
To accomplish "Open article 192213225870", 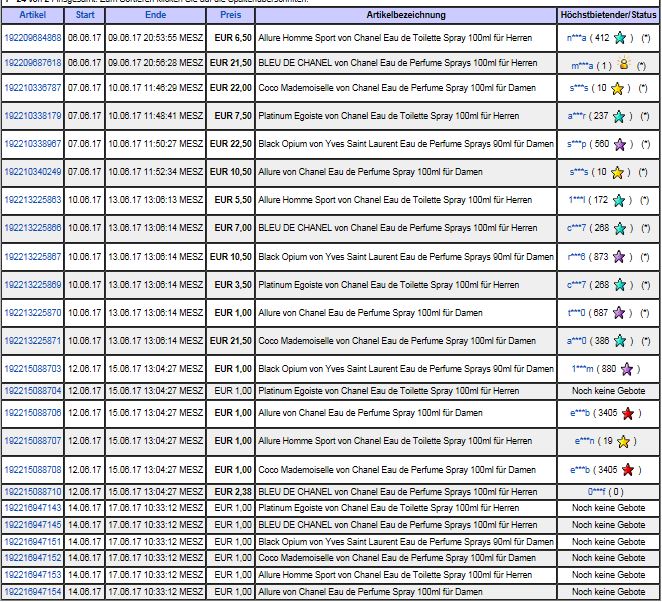I will point(33,313).
